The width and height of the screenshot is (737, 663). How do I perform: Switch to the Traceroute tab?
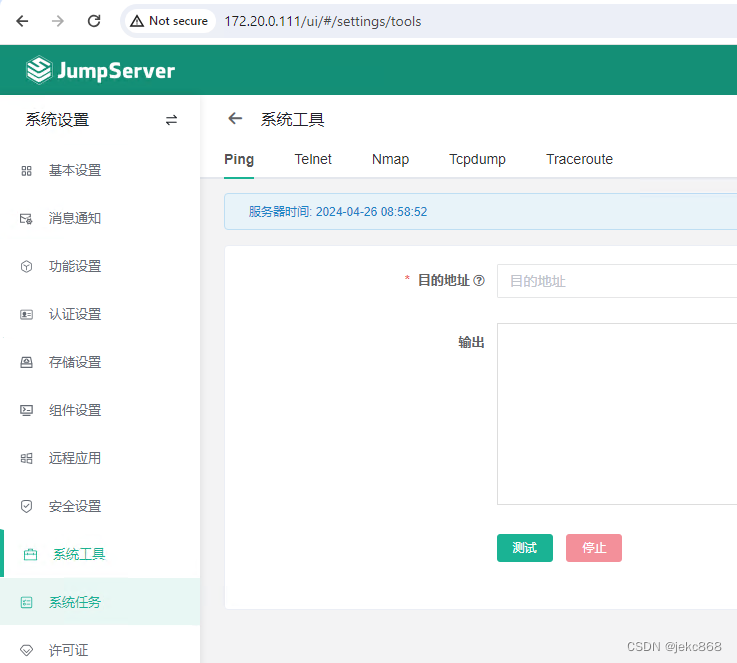point(579,159)
